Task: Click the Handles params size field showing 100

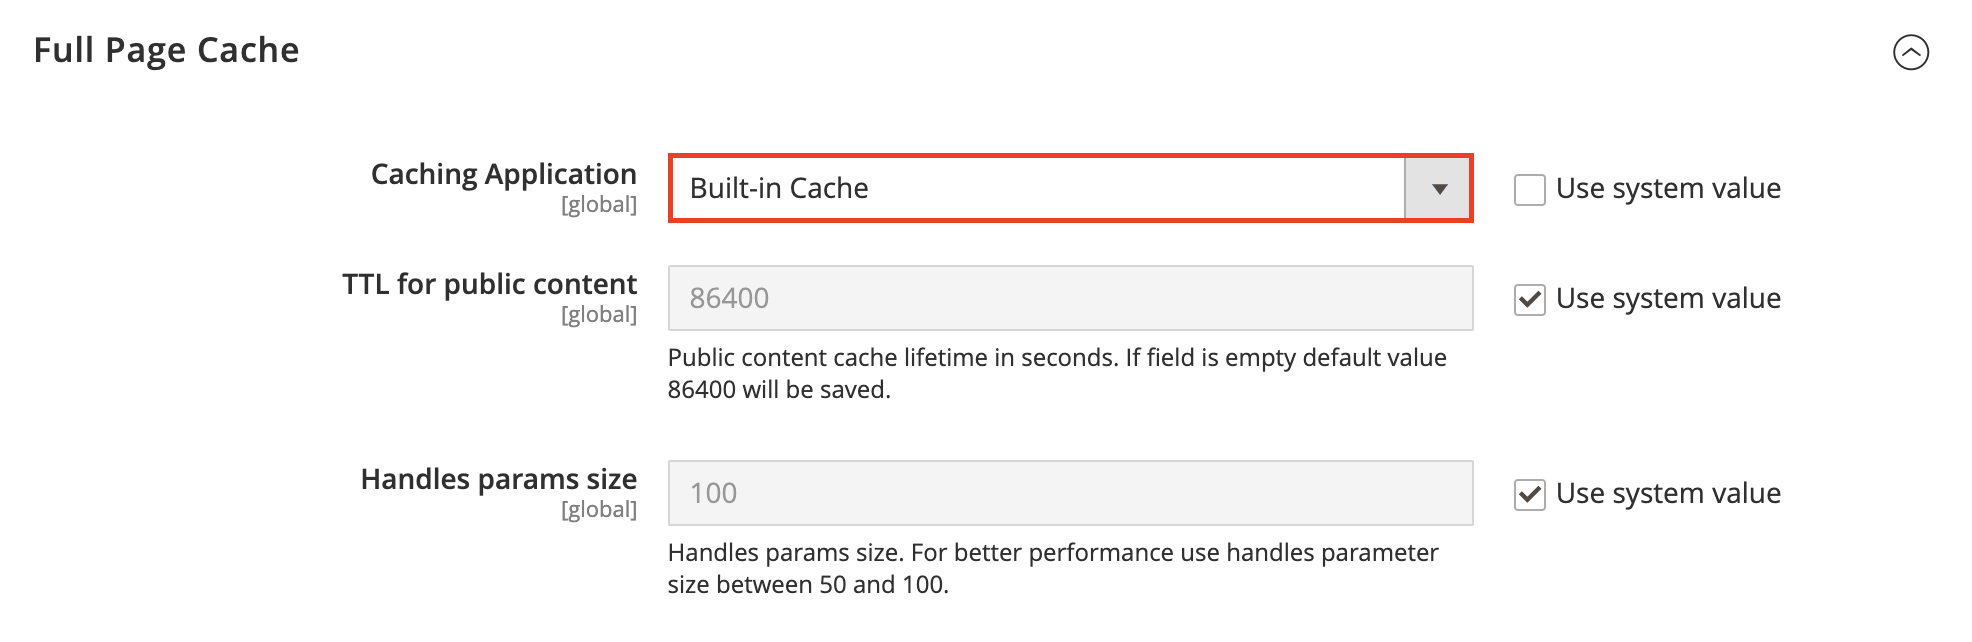Action: tap(1070, 493)
